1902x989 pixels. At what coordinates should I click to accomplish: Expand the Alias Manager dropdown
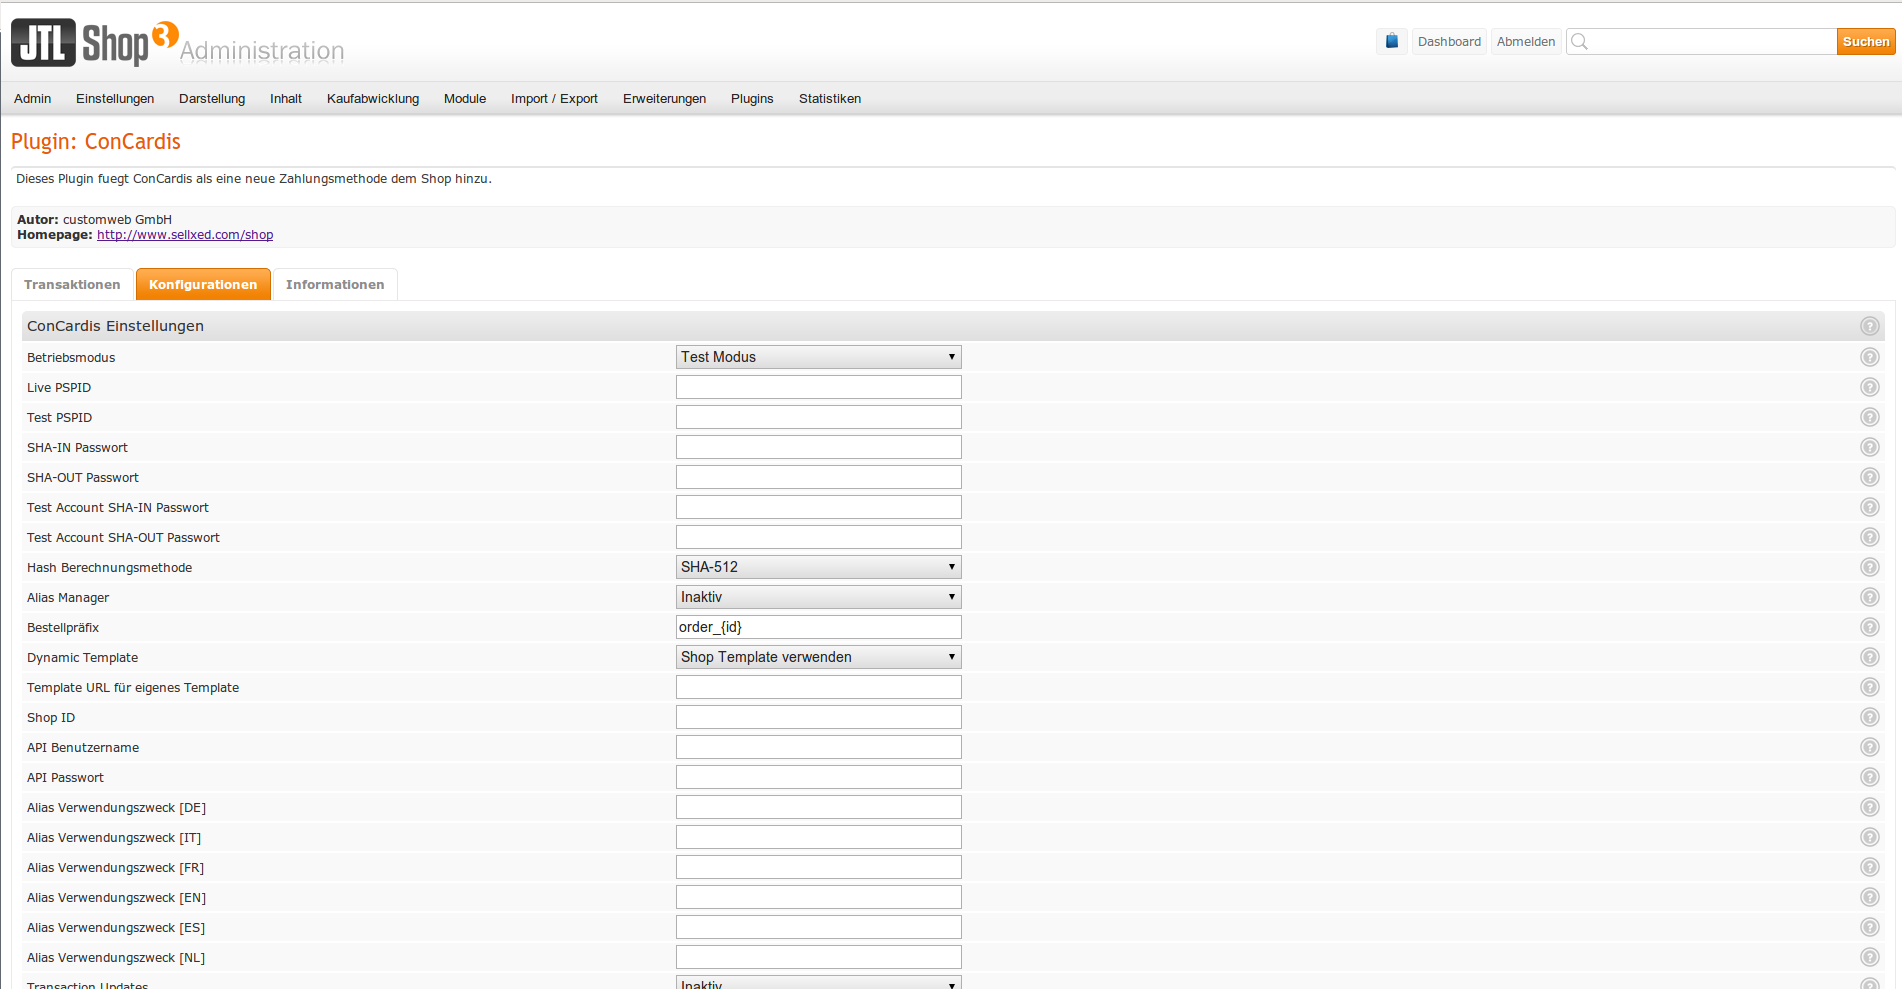tap(818, 597)
